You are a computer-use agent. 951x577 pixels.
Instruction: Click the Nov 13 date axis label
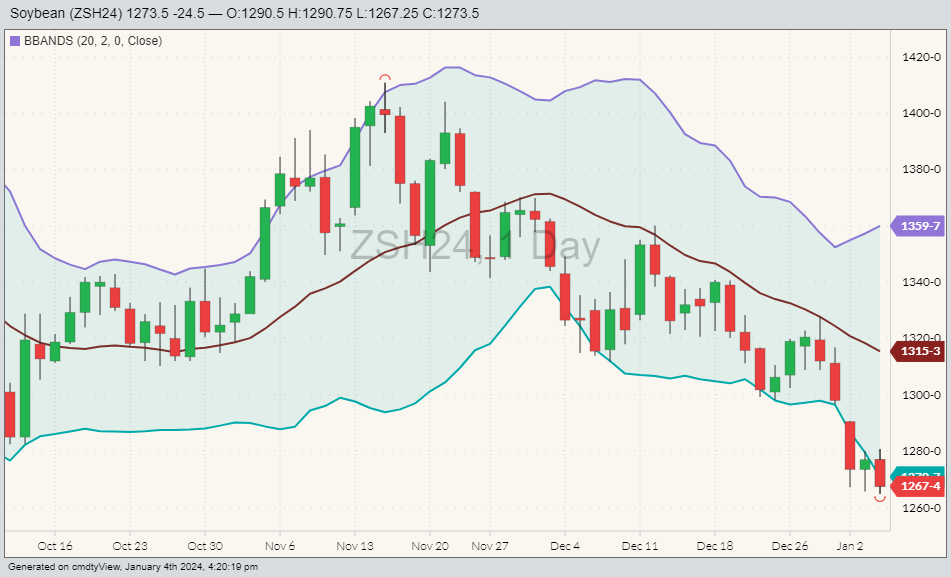click(x=355, y=546)
